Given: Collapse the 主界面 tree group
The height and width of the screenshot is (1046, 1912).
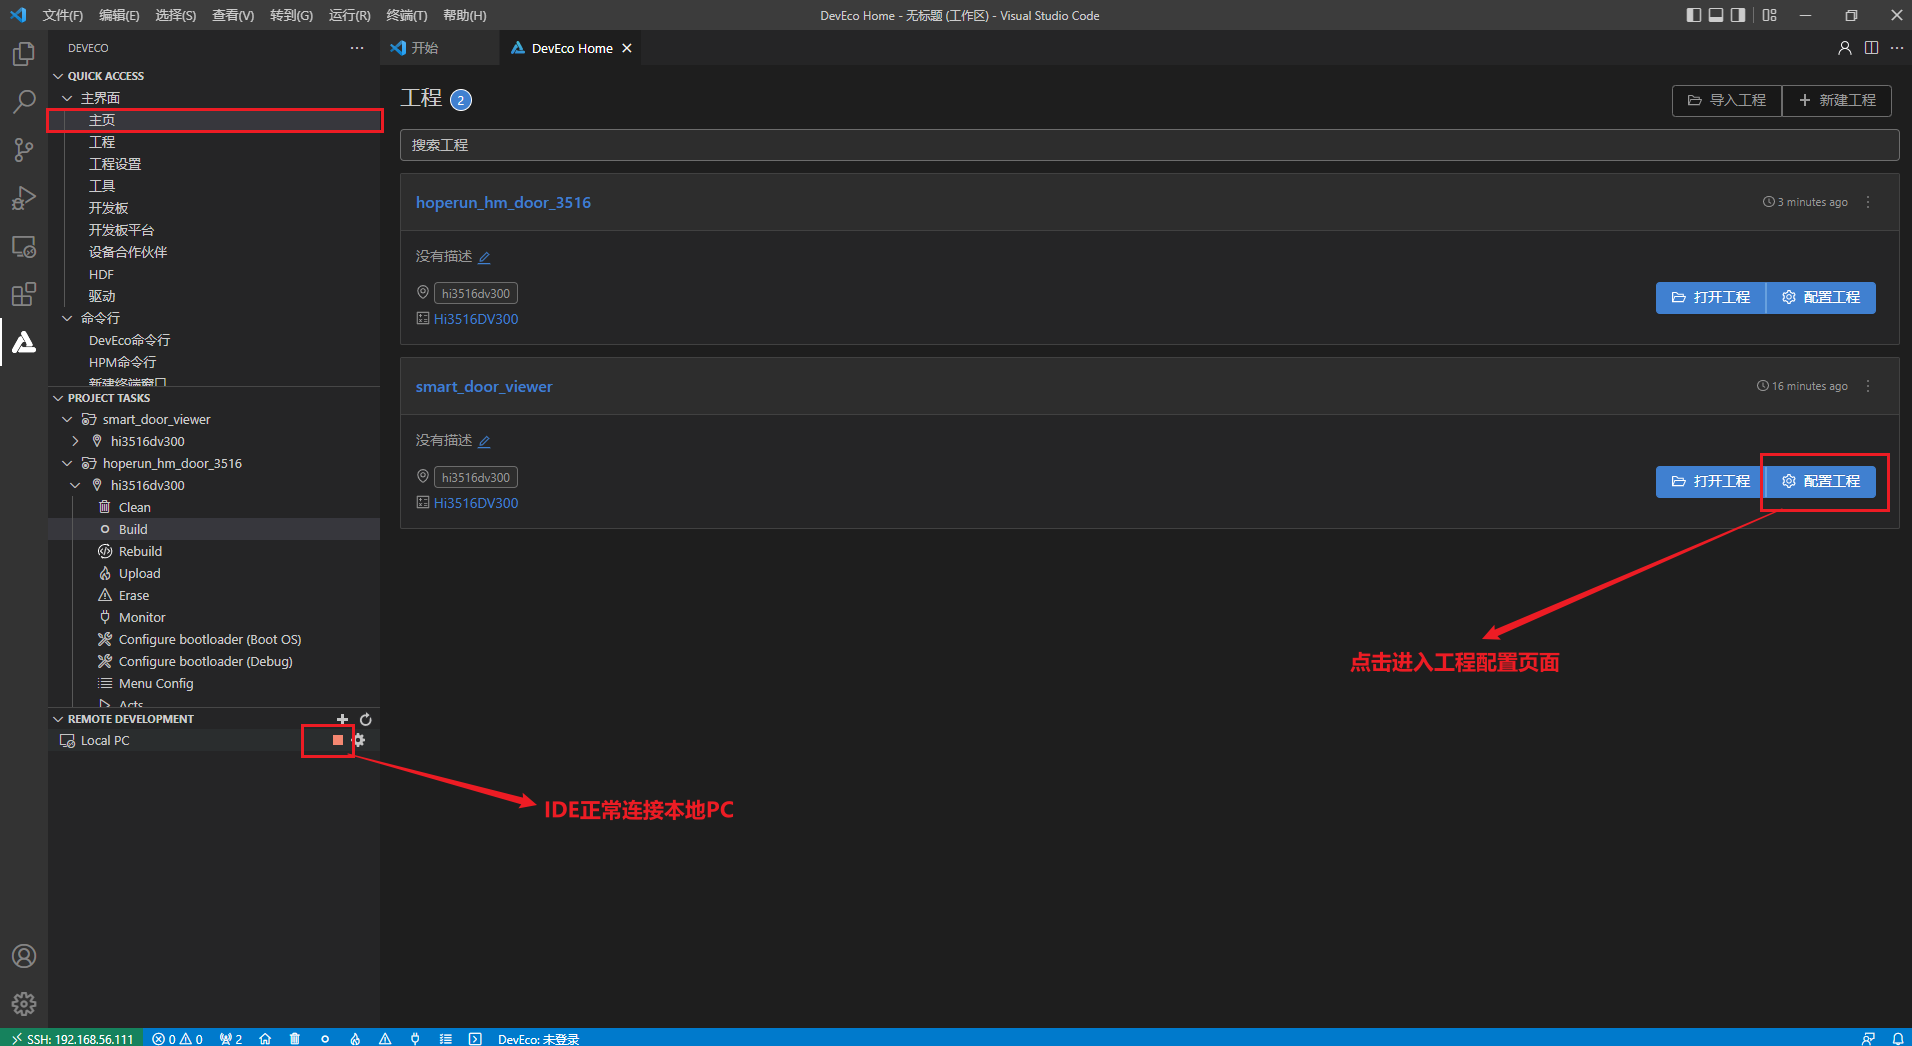Looking at the screenshot, I should pos(67,98).
